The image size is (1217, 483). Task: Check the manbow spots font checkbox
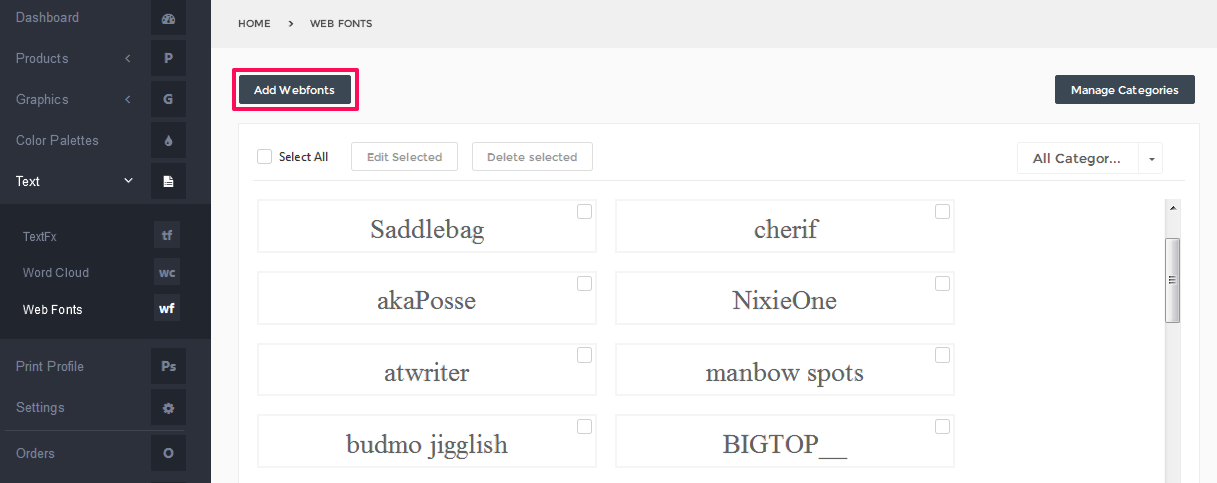pos(942,355)
